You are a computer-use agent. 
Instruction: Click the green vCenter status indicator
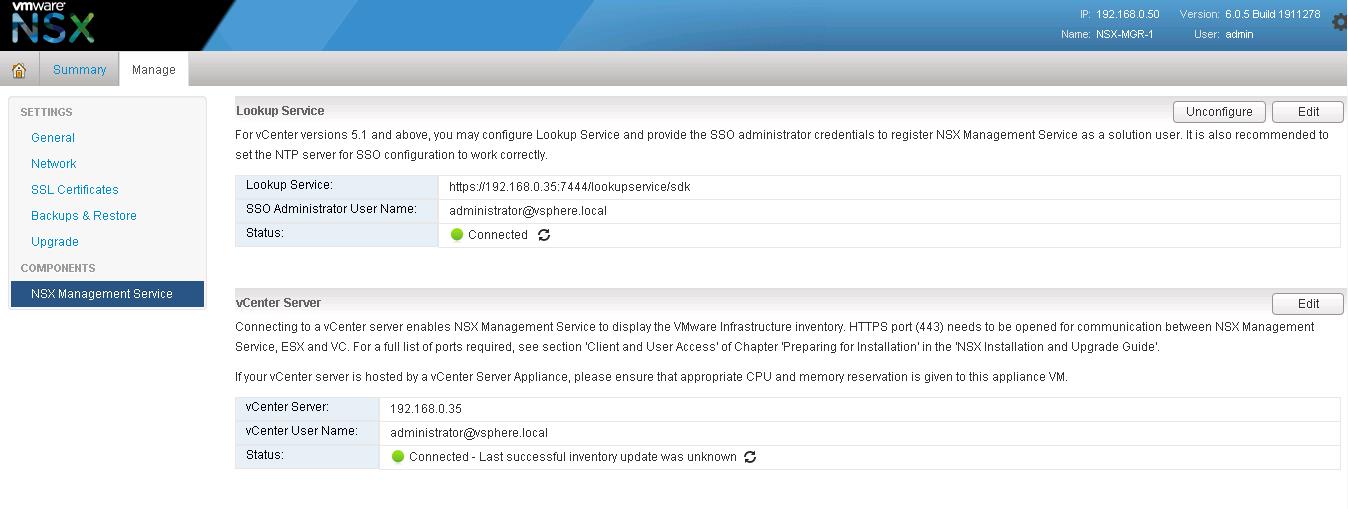pos(398,457)
